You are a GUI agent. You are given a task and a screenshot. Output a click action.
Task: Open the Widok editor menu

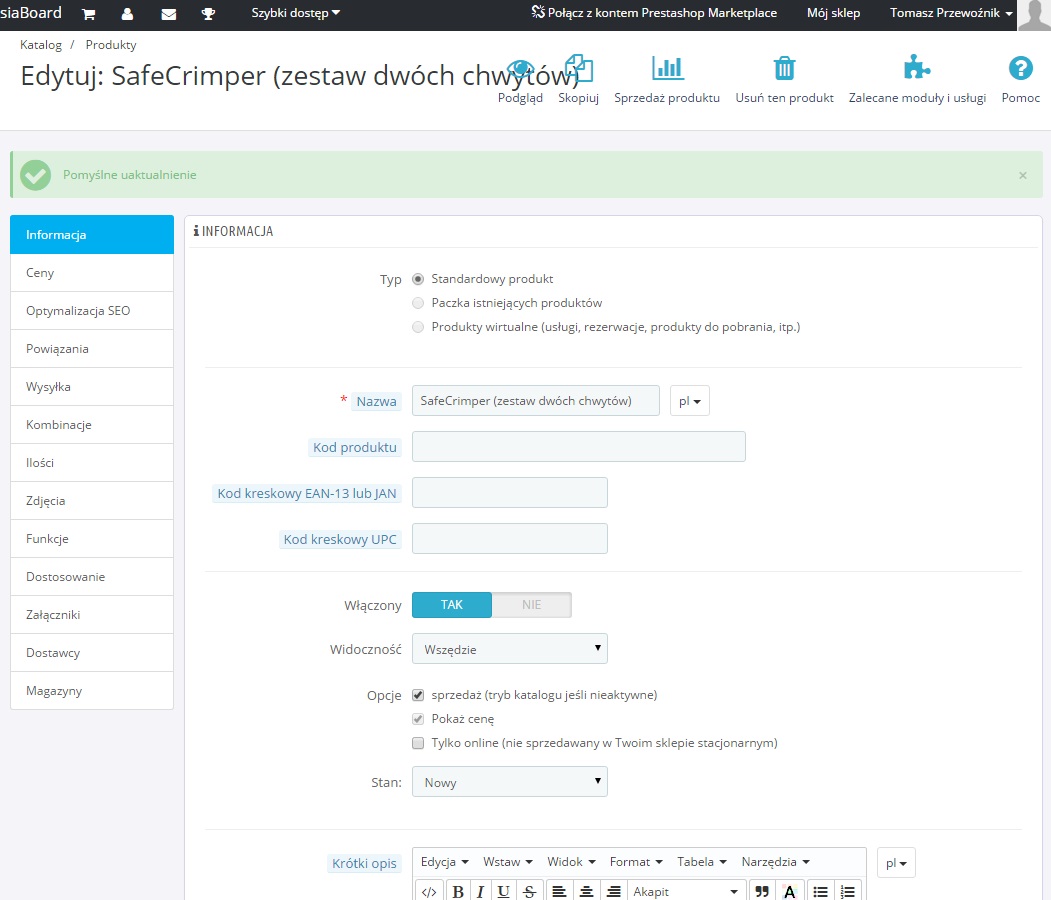[x=572, y=862]
